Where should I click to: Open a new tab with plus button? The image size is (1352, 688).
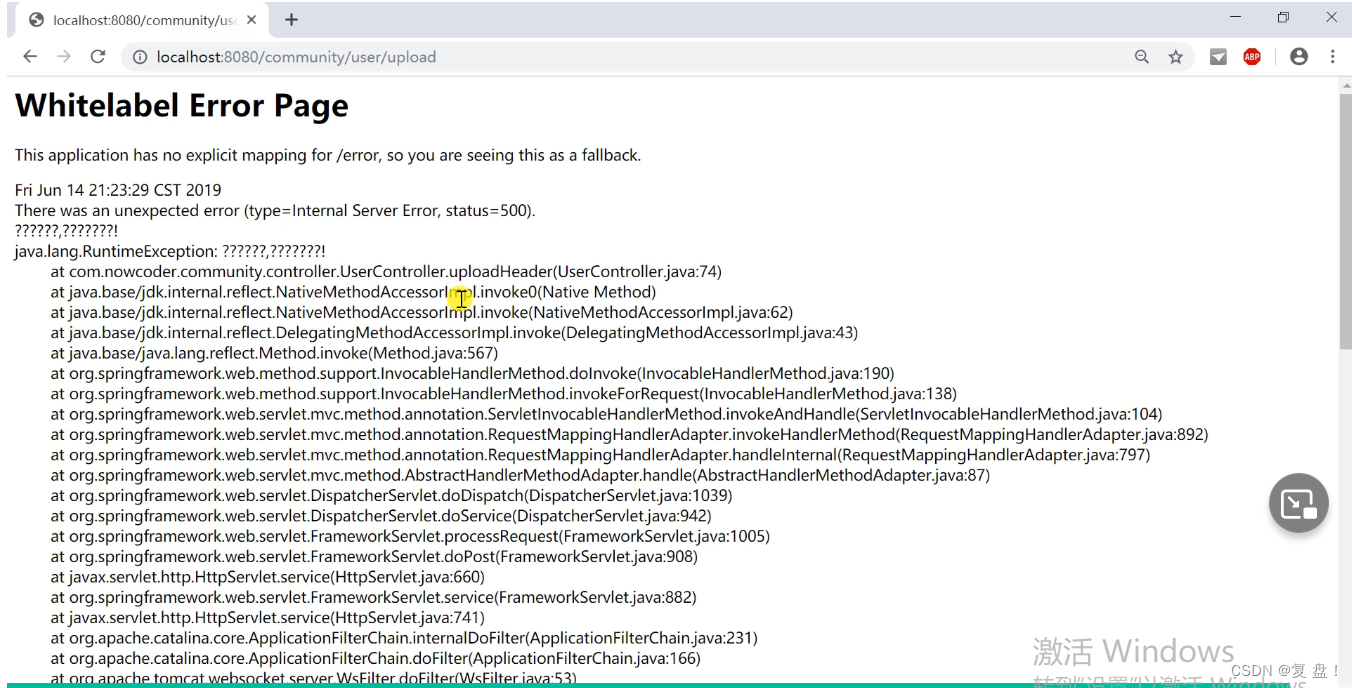click(x=291, y=20)
